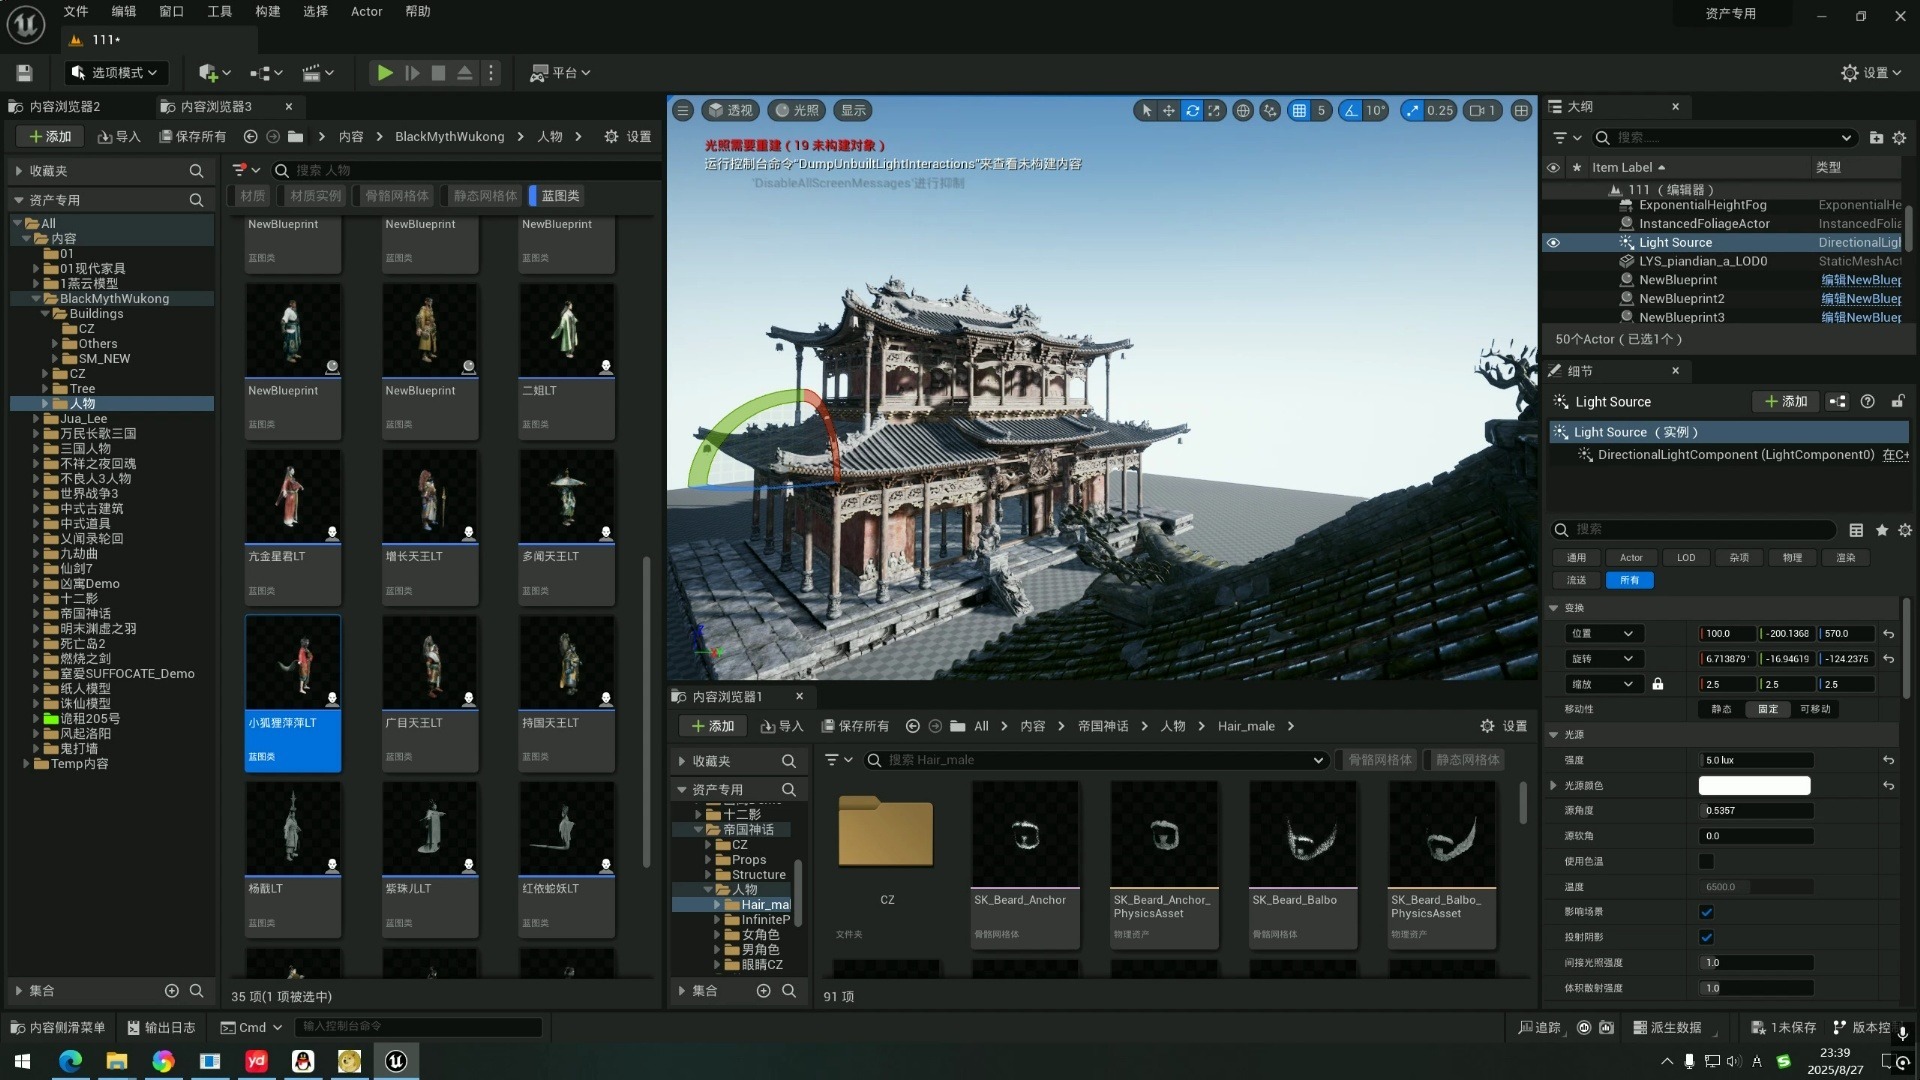Open the Details help question-mark icon
The width and height of the screenshot is (1920, 1080).
(1867, 402)
